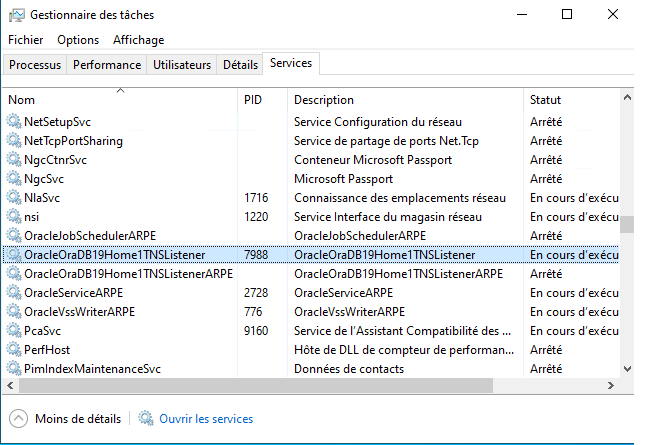The image size is (652, 445).
Task: Open the Fichier menu
Action: tap(25, 40)
